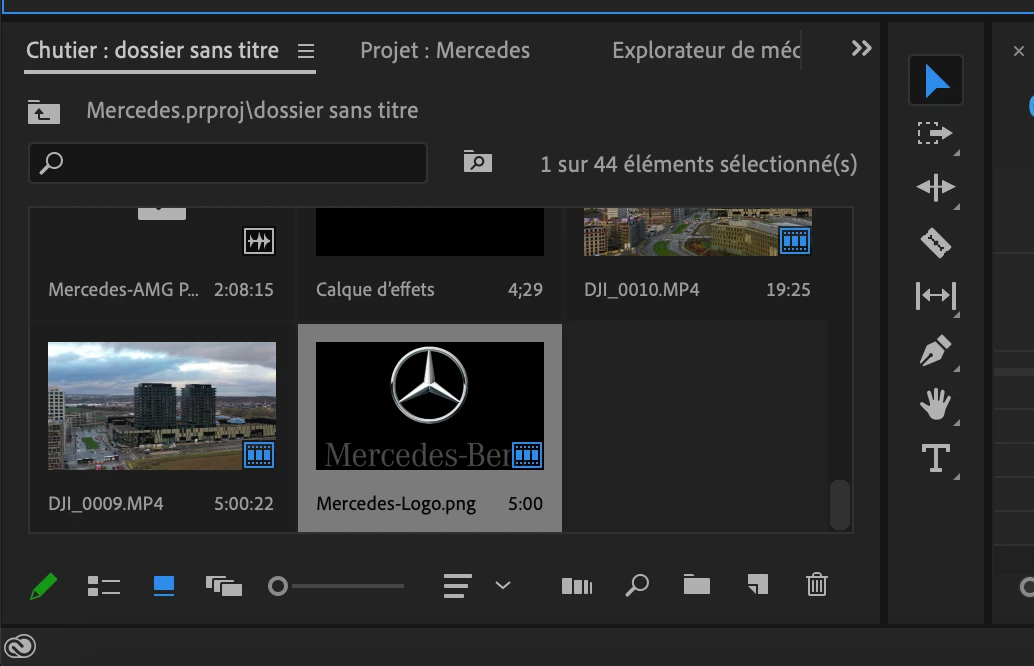Click the trash Clear icon

tap(816, 585)
